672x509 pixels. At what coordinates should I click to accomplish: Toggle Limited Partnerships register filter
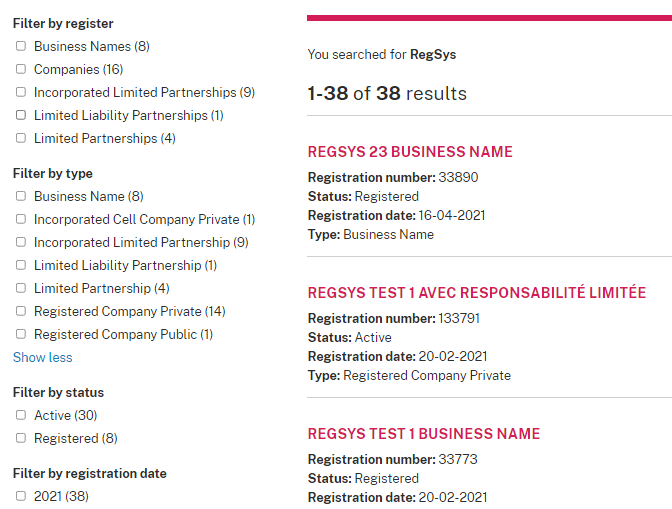coord(21,138)
